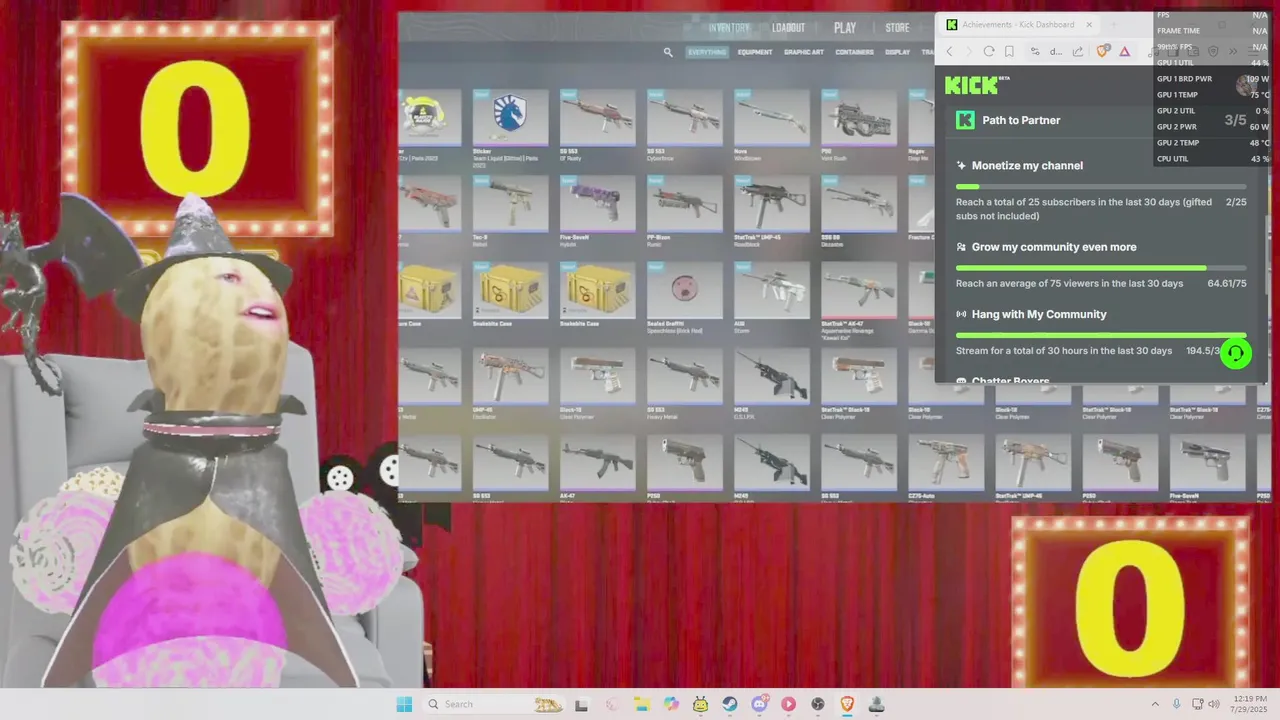Open the taskbar clock and date

pyautogui.click(x=1247, y=704)
